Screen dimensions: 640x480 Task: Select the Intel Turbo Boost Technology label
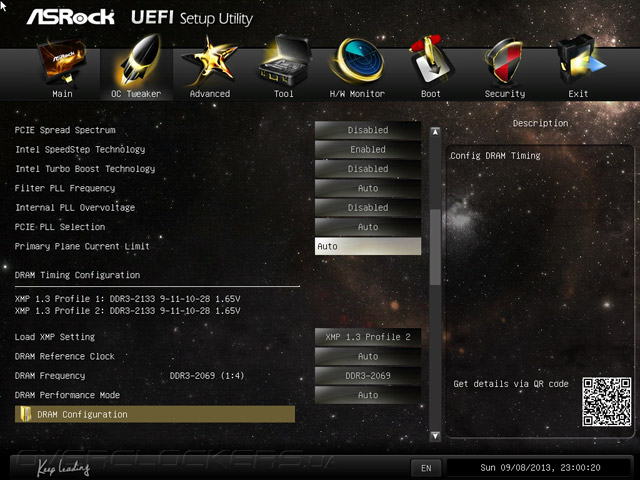coord(85,169)
